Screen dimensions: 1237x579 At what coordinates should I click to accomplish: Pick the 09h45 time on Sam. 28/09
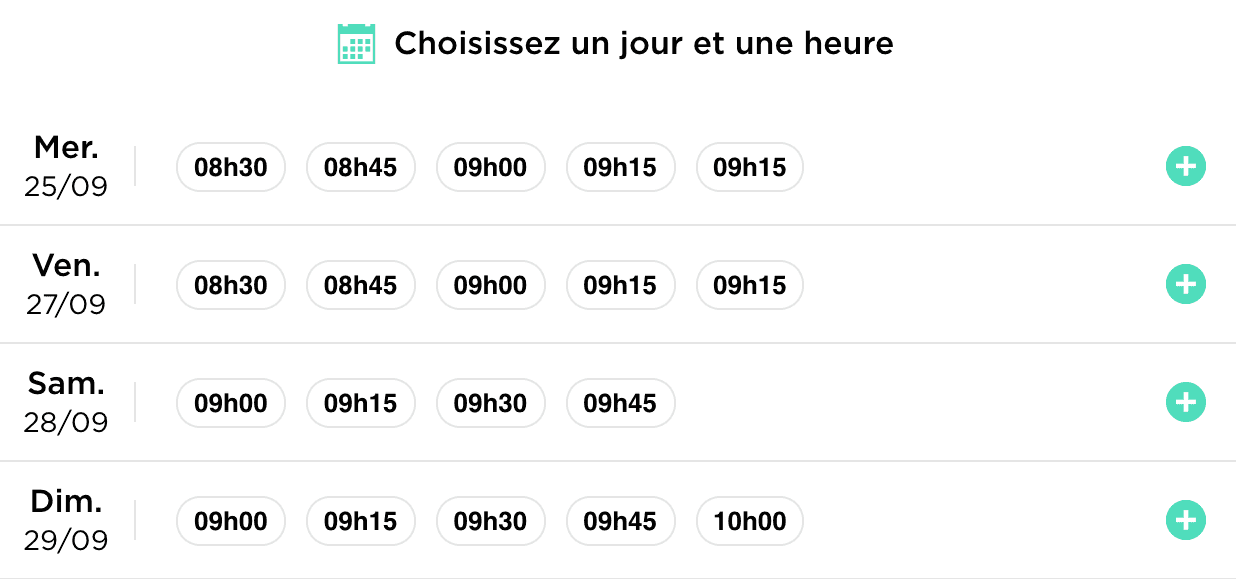621,403
